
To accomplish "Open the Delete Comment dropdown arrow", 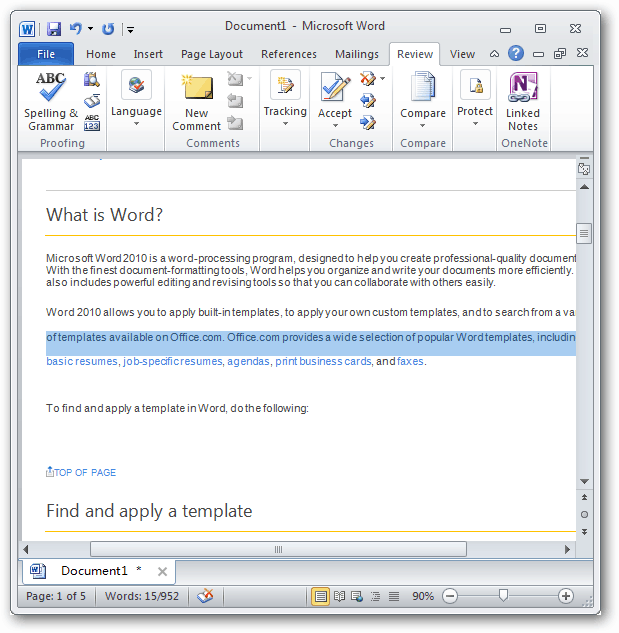I will [250, 79].
